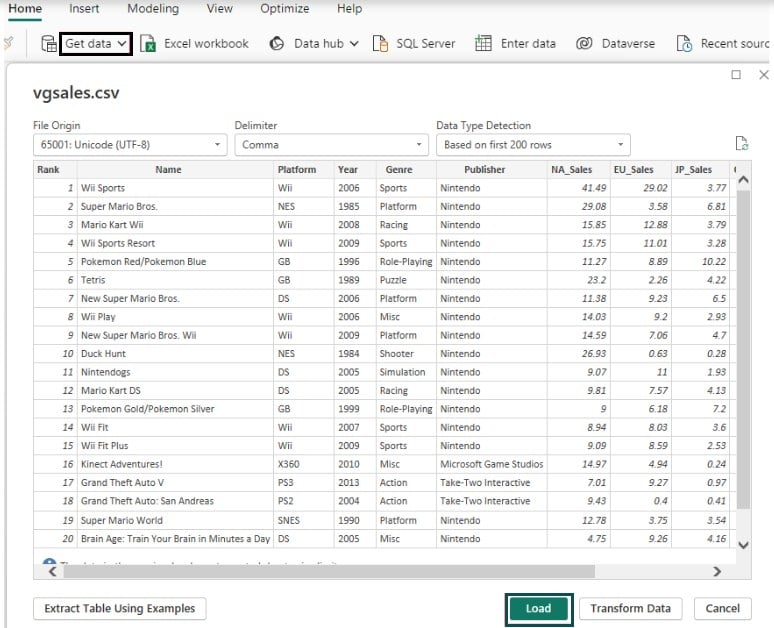This screenshot has height=628, width=774.
Task: Click the preview scroll up arrow
Action: coord(743,180)
